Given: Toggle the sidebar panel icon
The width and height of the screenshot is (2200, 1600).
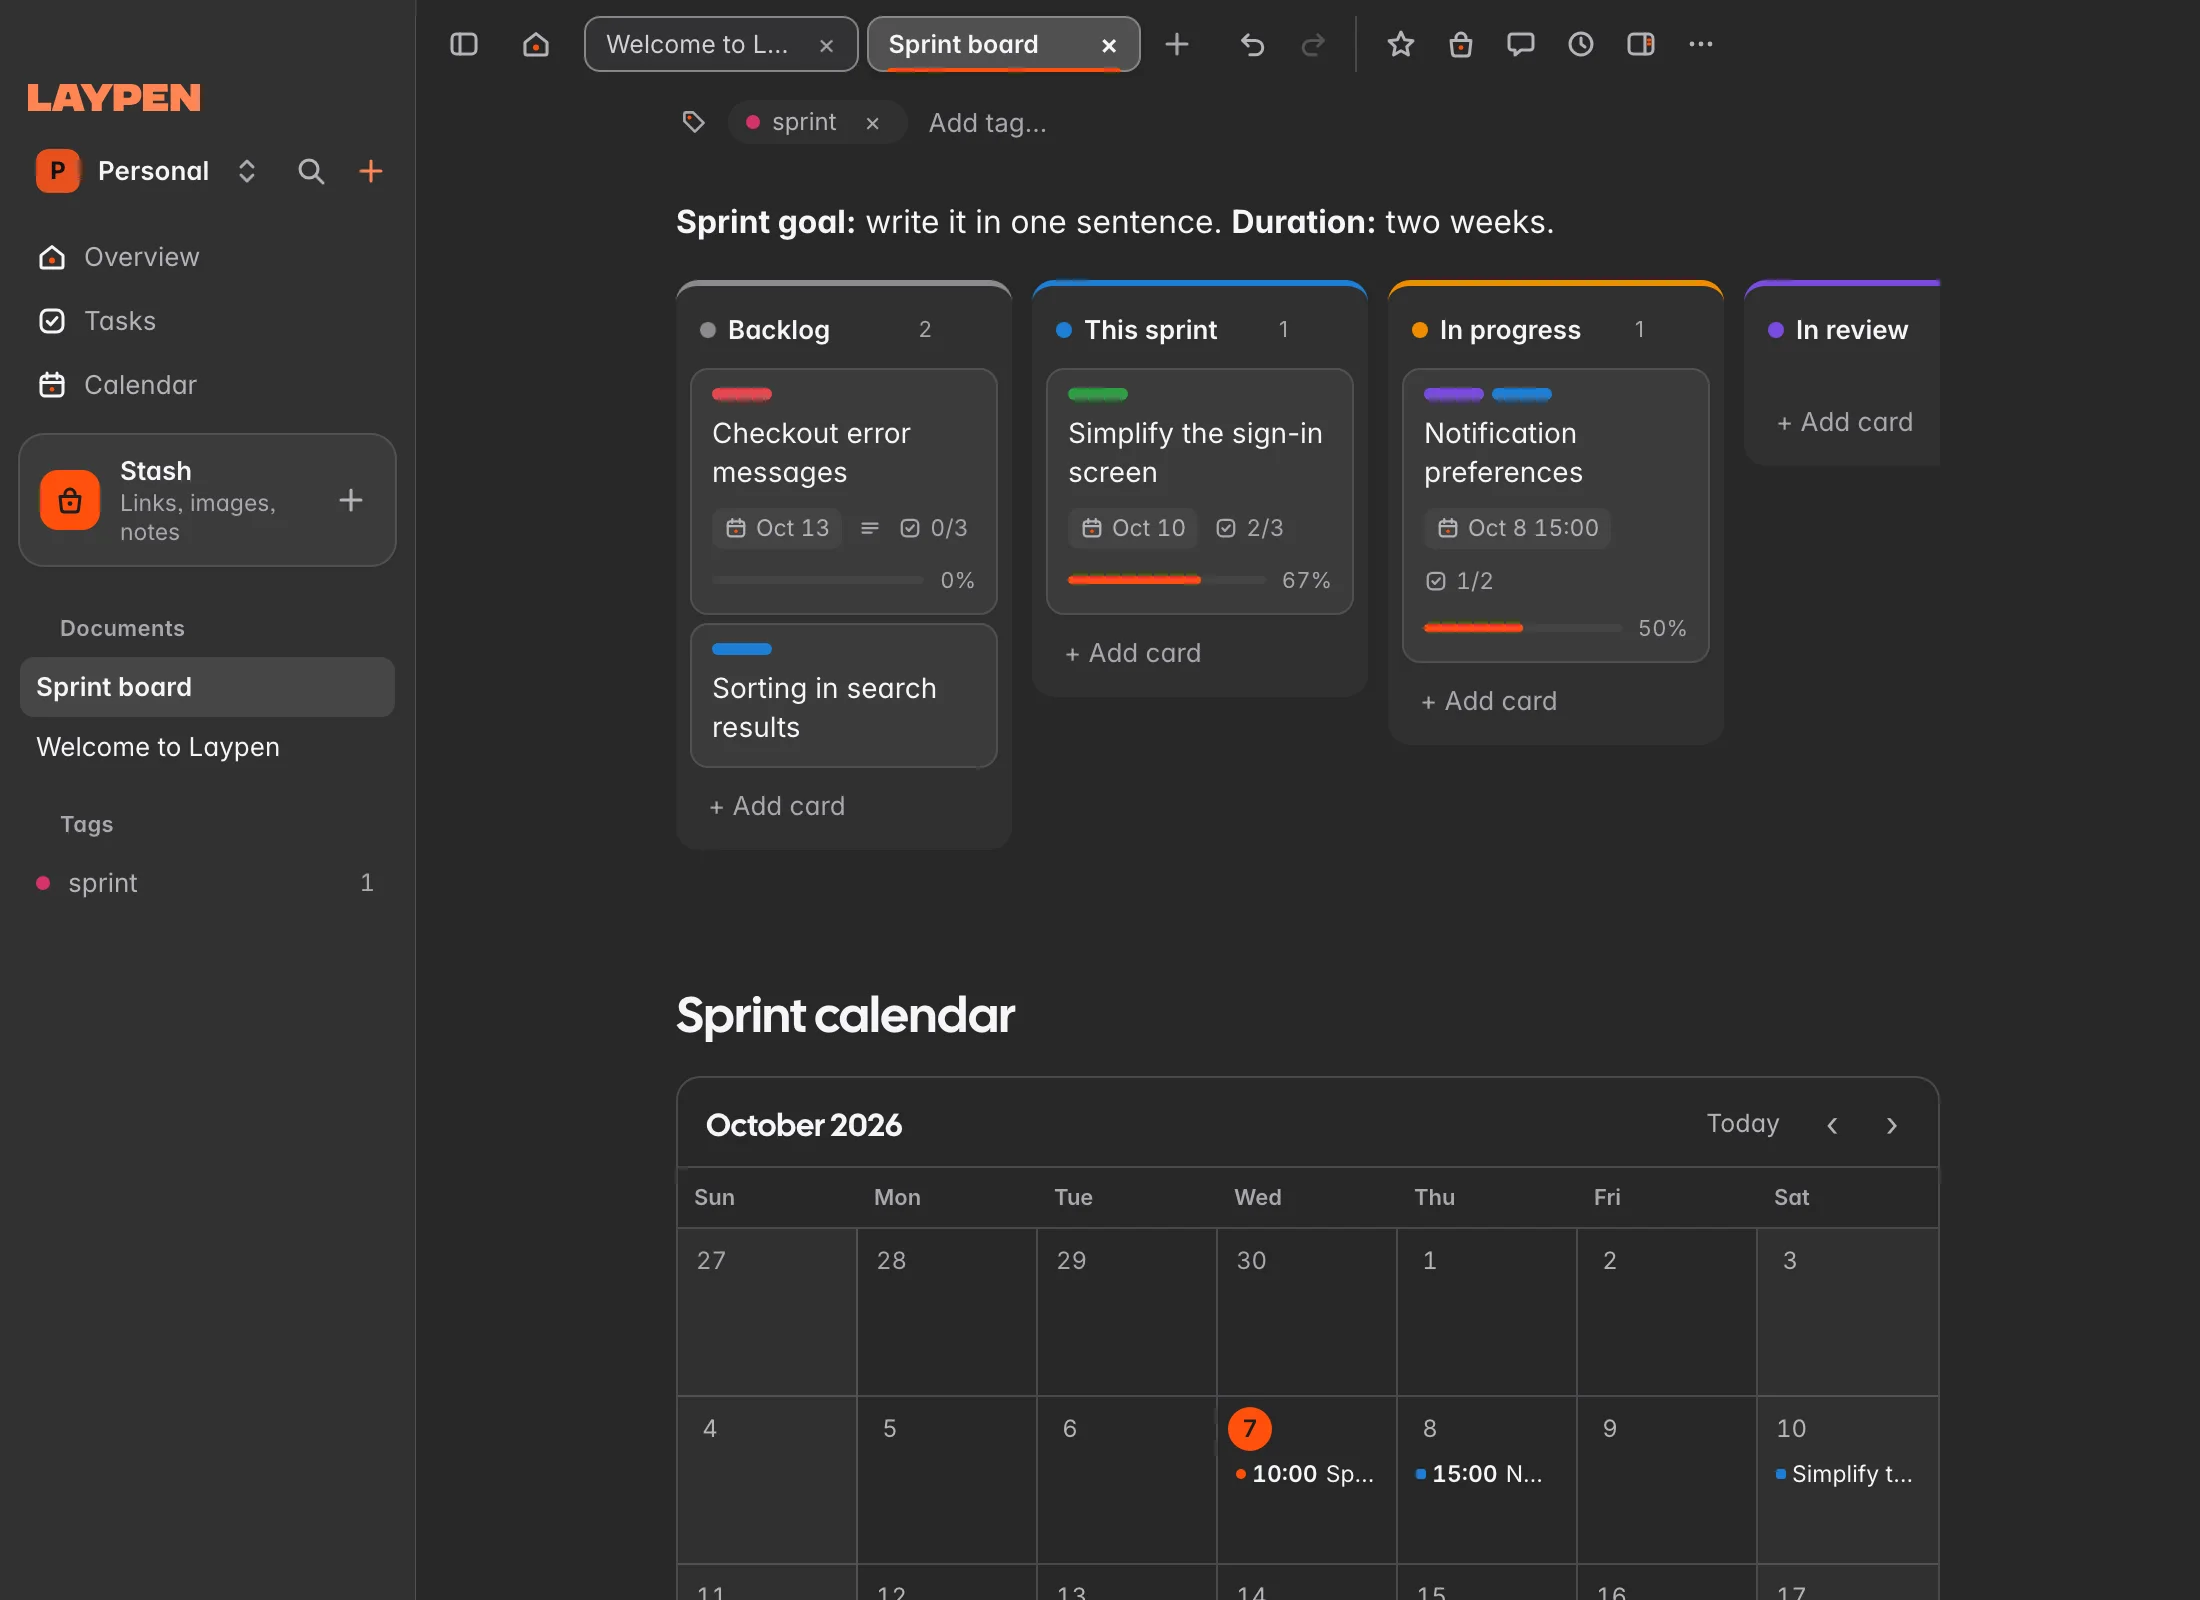Looking at the screenshot, I should pyautogui.click(x=464, y=44).
